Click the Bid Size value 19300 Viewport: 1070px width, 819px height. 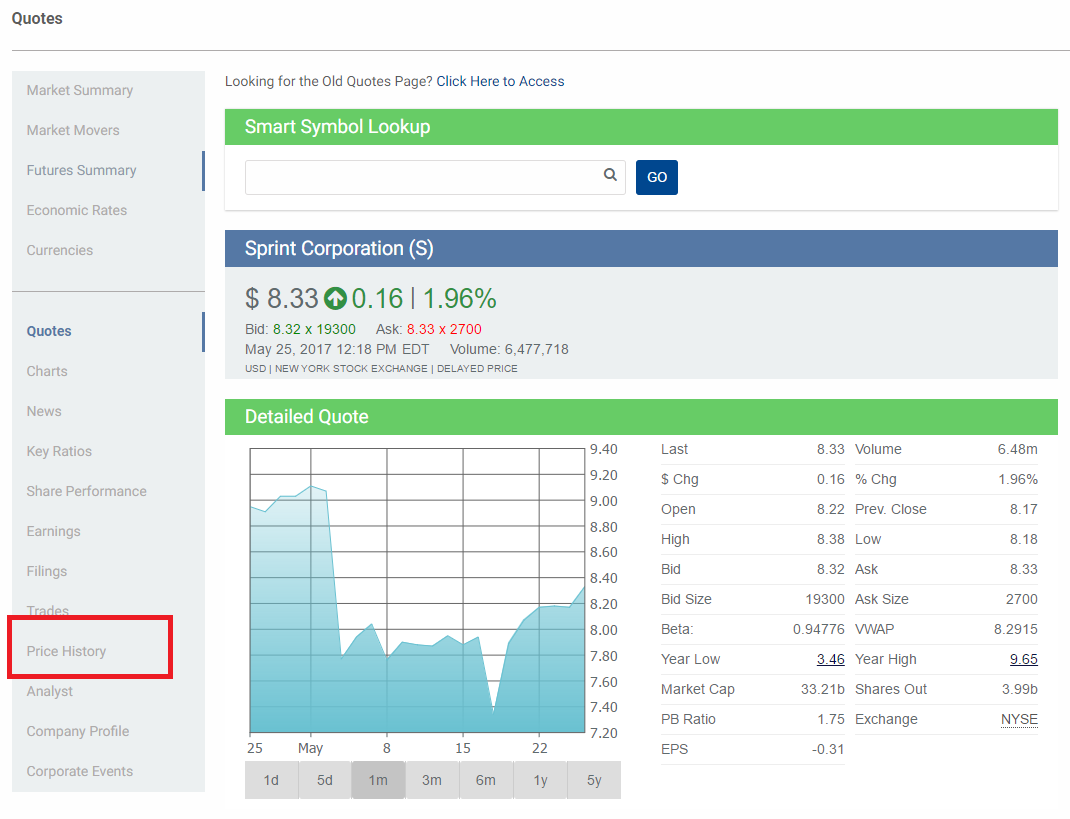pos(825,599)
